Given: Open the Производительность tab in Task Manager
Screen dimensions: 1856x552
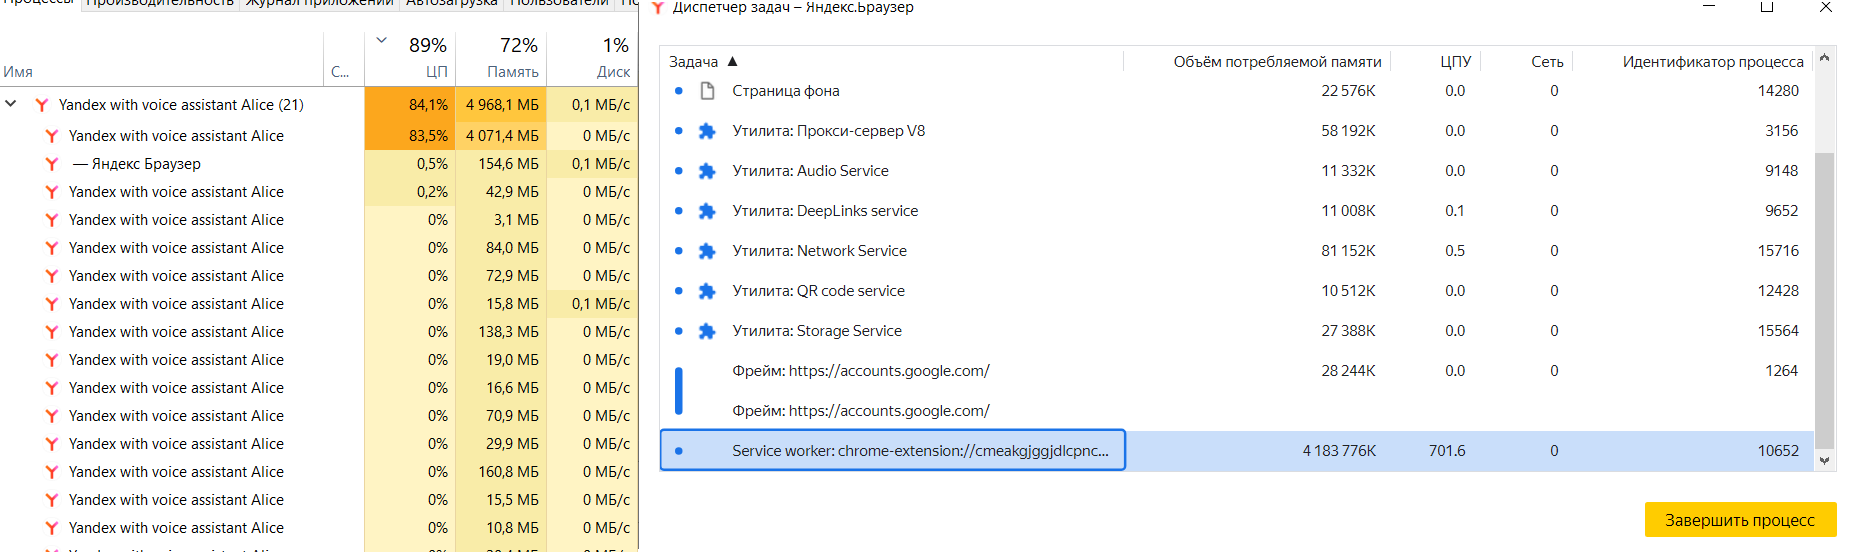Looking at the screenshot, I should click(x=160, y=3).
